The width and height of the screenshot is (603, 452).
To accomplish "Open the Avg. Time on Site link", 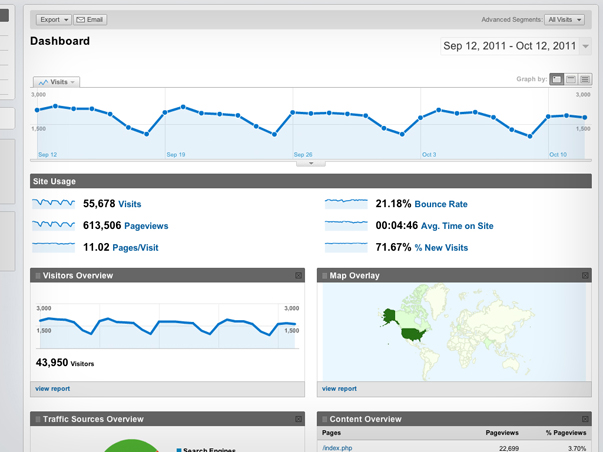I will click(x=457, y=226).
